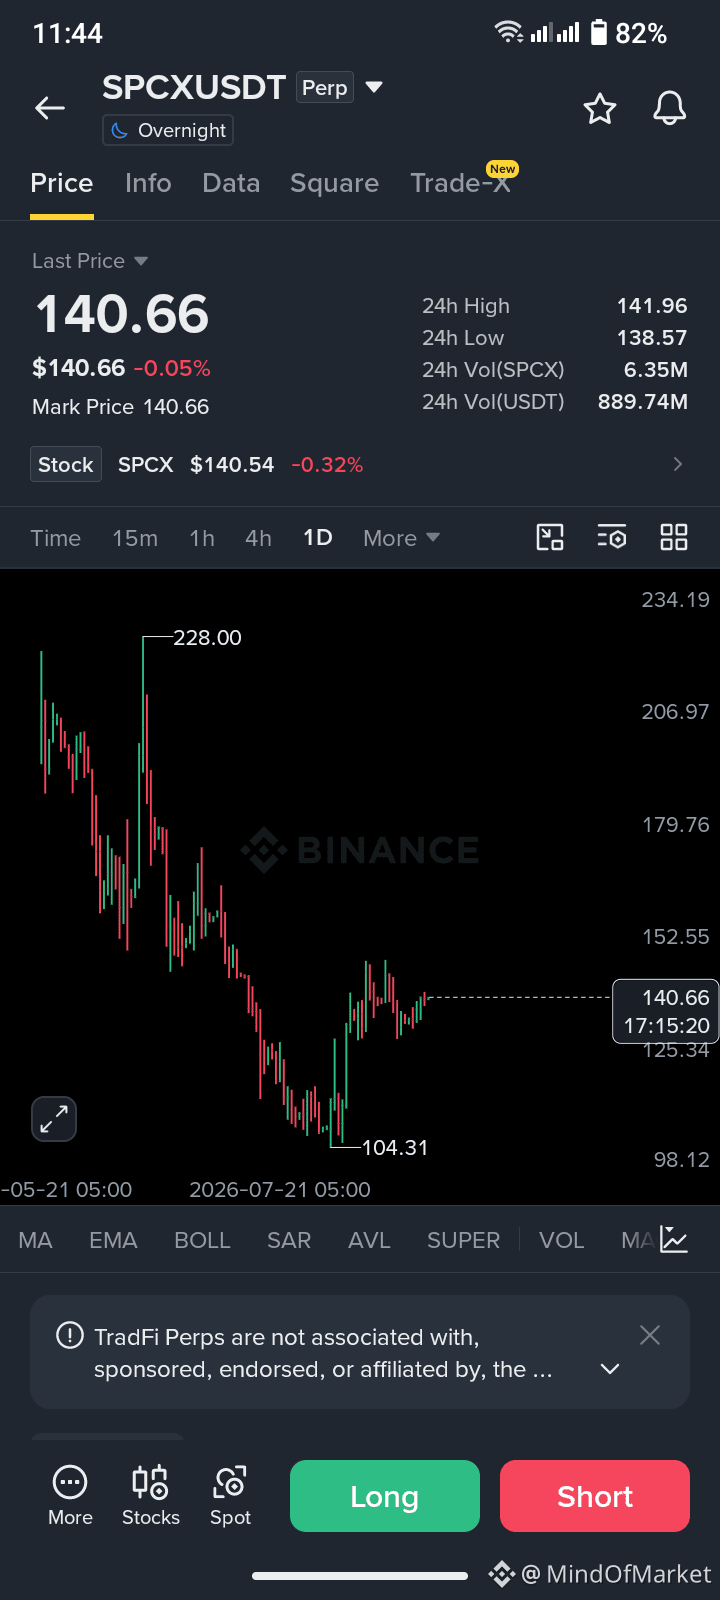Tap the 228.00 high marker on chart

tap(207, 638)
